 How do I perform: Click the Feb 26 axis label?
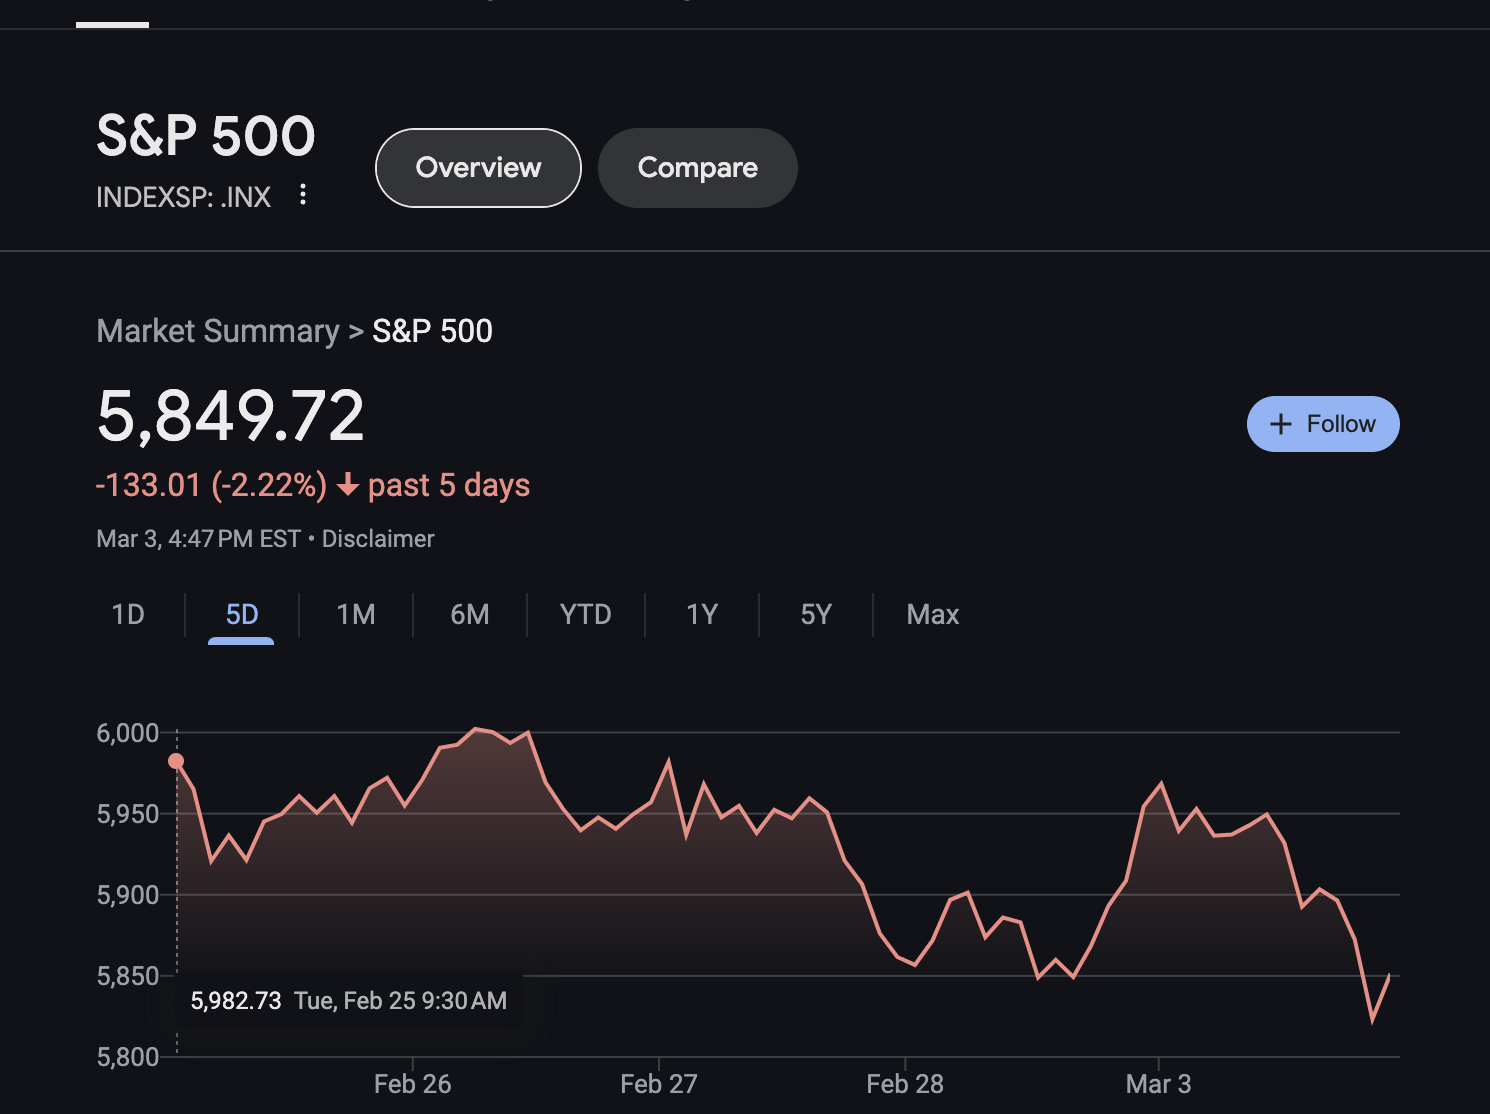(412, 1084)
